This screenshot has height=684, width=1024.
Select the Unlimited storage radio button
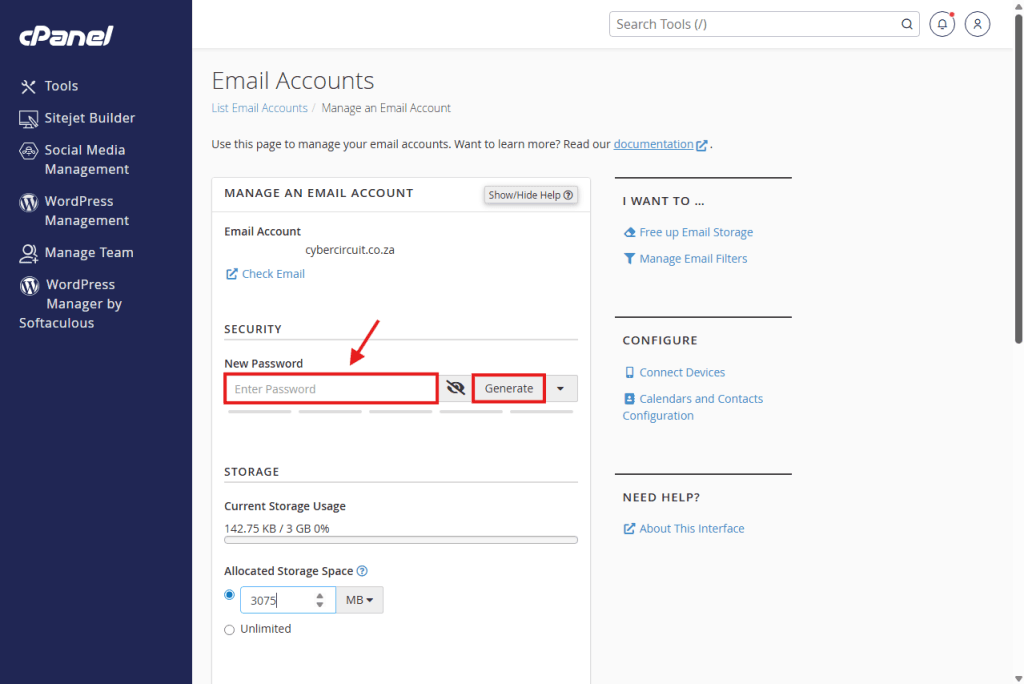229,629
